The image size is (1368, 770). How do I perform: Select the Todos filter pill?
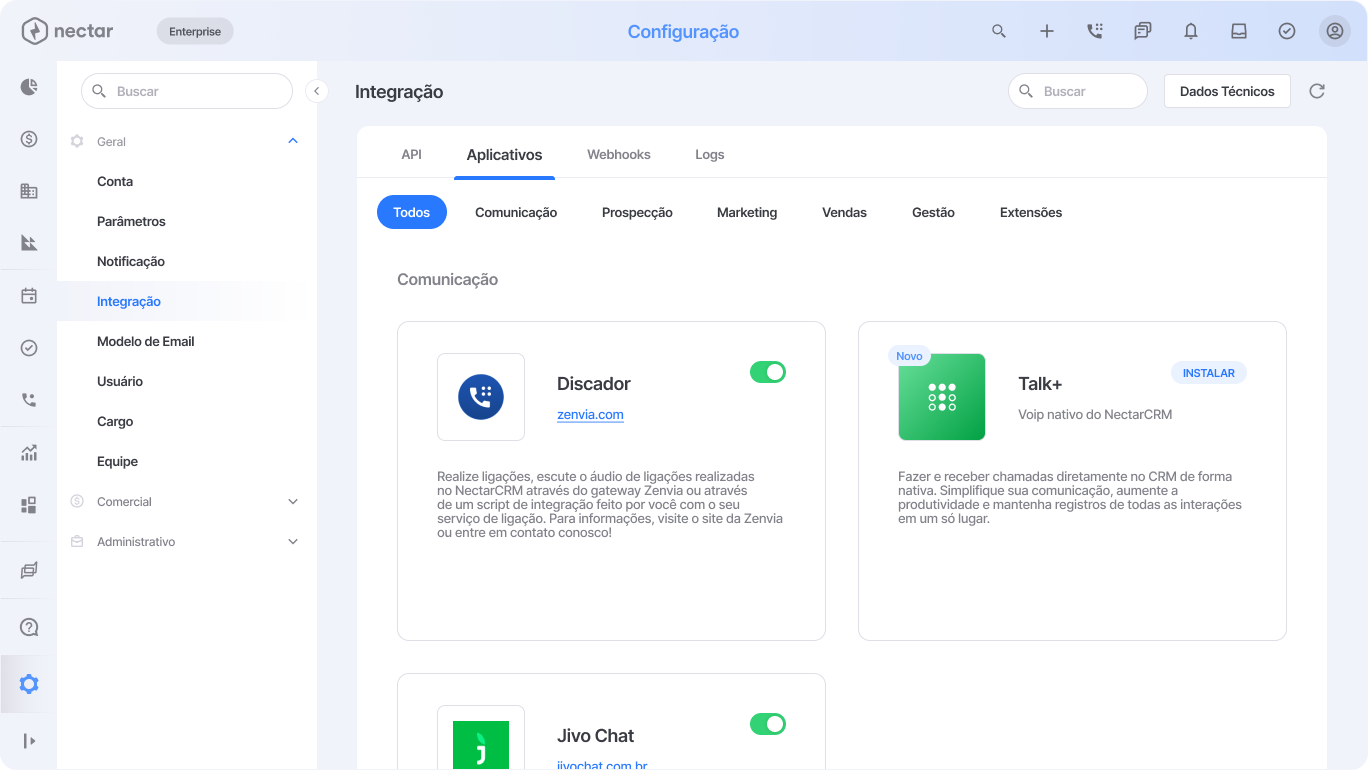click(412, 212)
